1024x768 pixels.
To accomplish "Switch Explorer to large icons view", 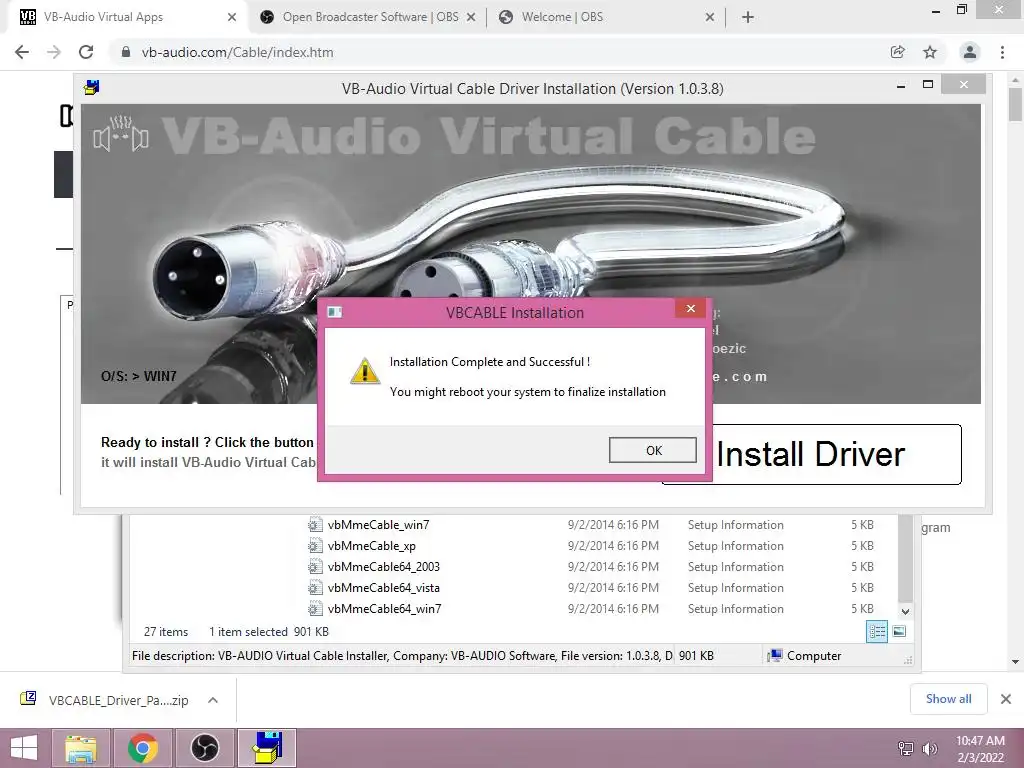I will (x=899, y=632).
